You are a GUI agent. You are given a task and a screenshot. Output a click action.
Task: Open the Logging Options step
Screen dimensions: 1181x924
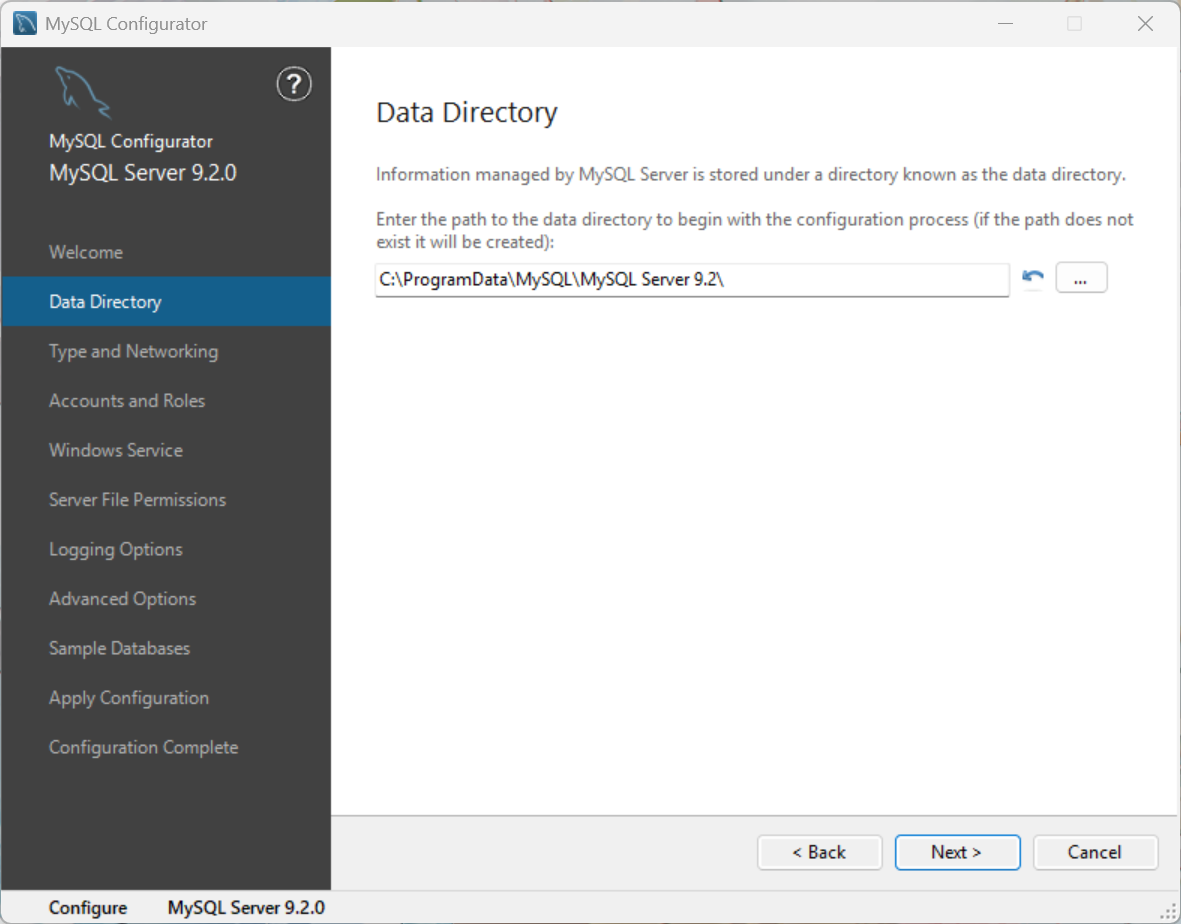point(166,549)
